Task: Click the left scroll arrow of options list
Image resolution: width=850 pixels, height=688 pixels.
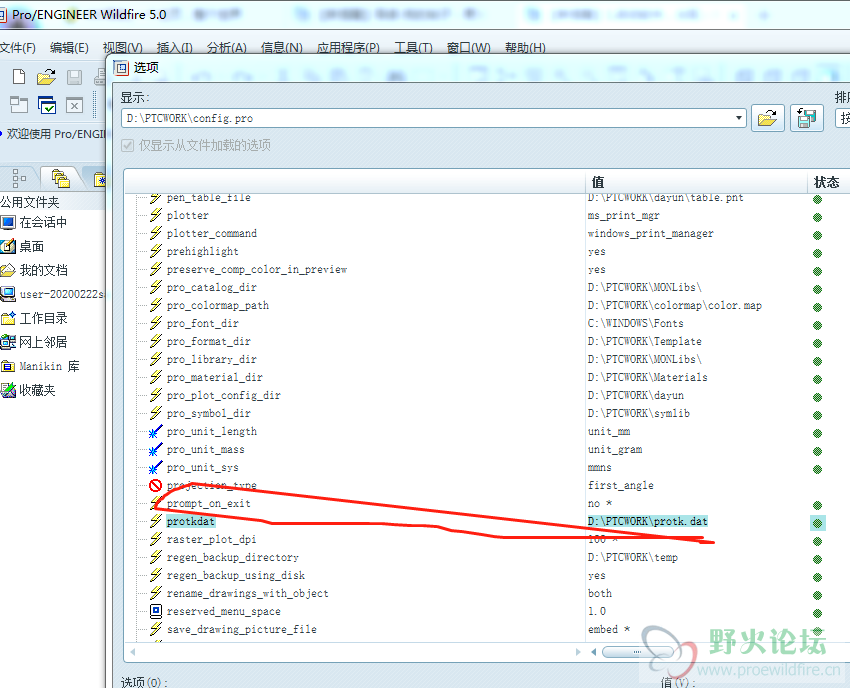Action: 133,652
